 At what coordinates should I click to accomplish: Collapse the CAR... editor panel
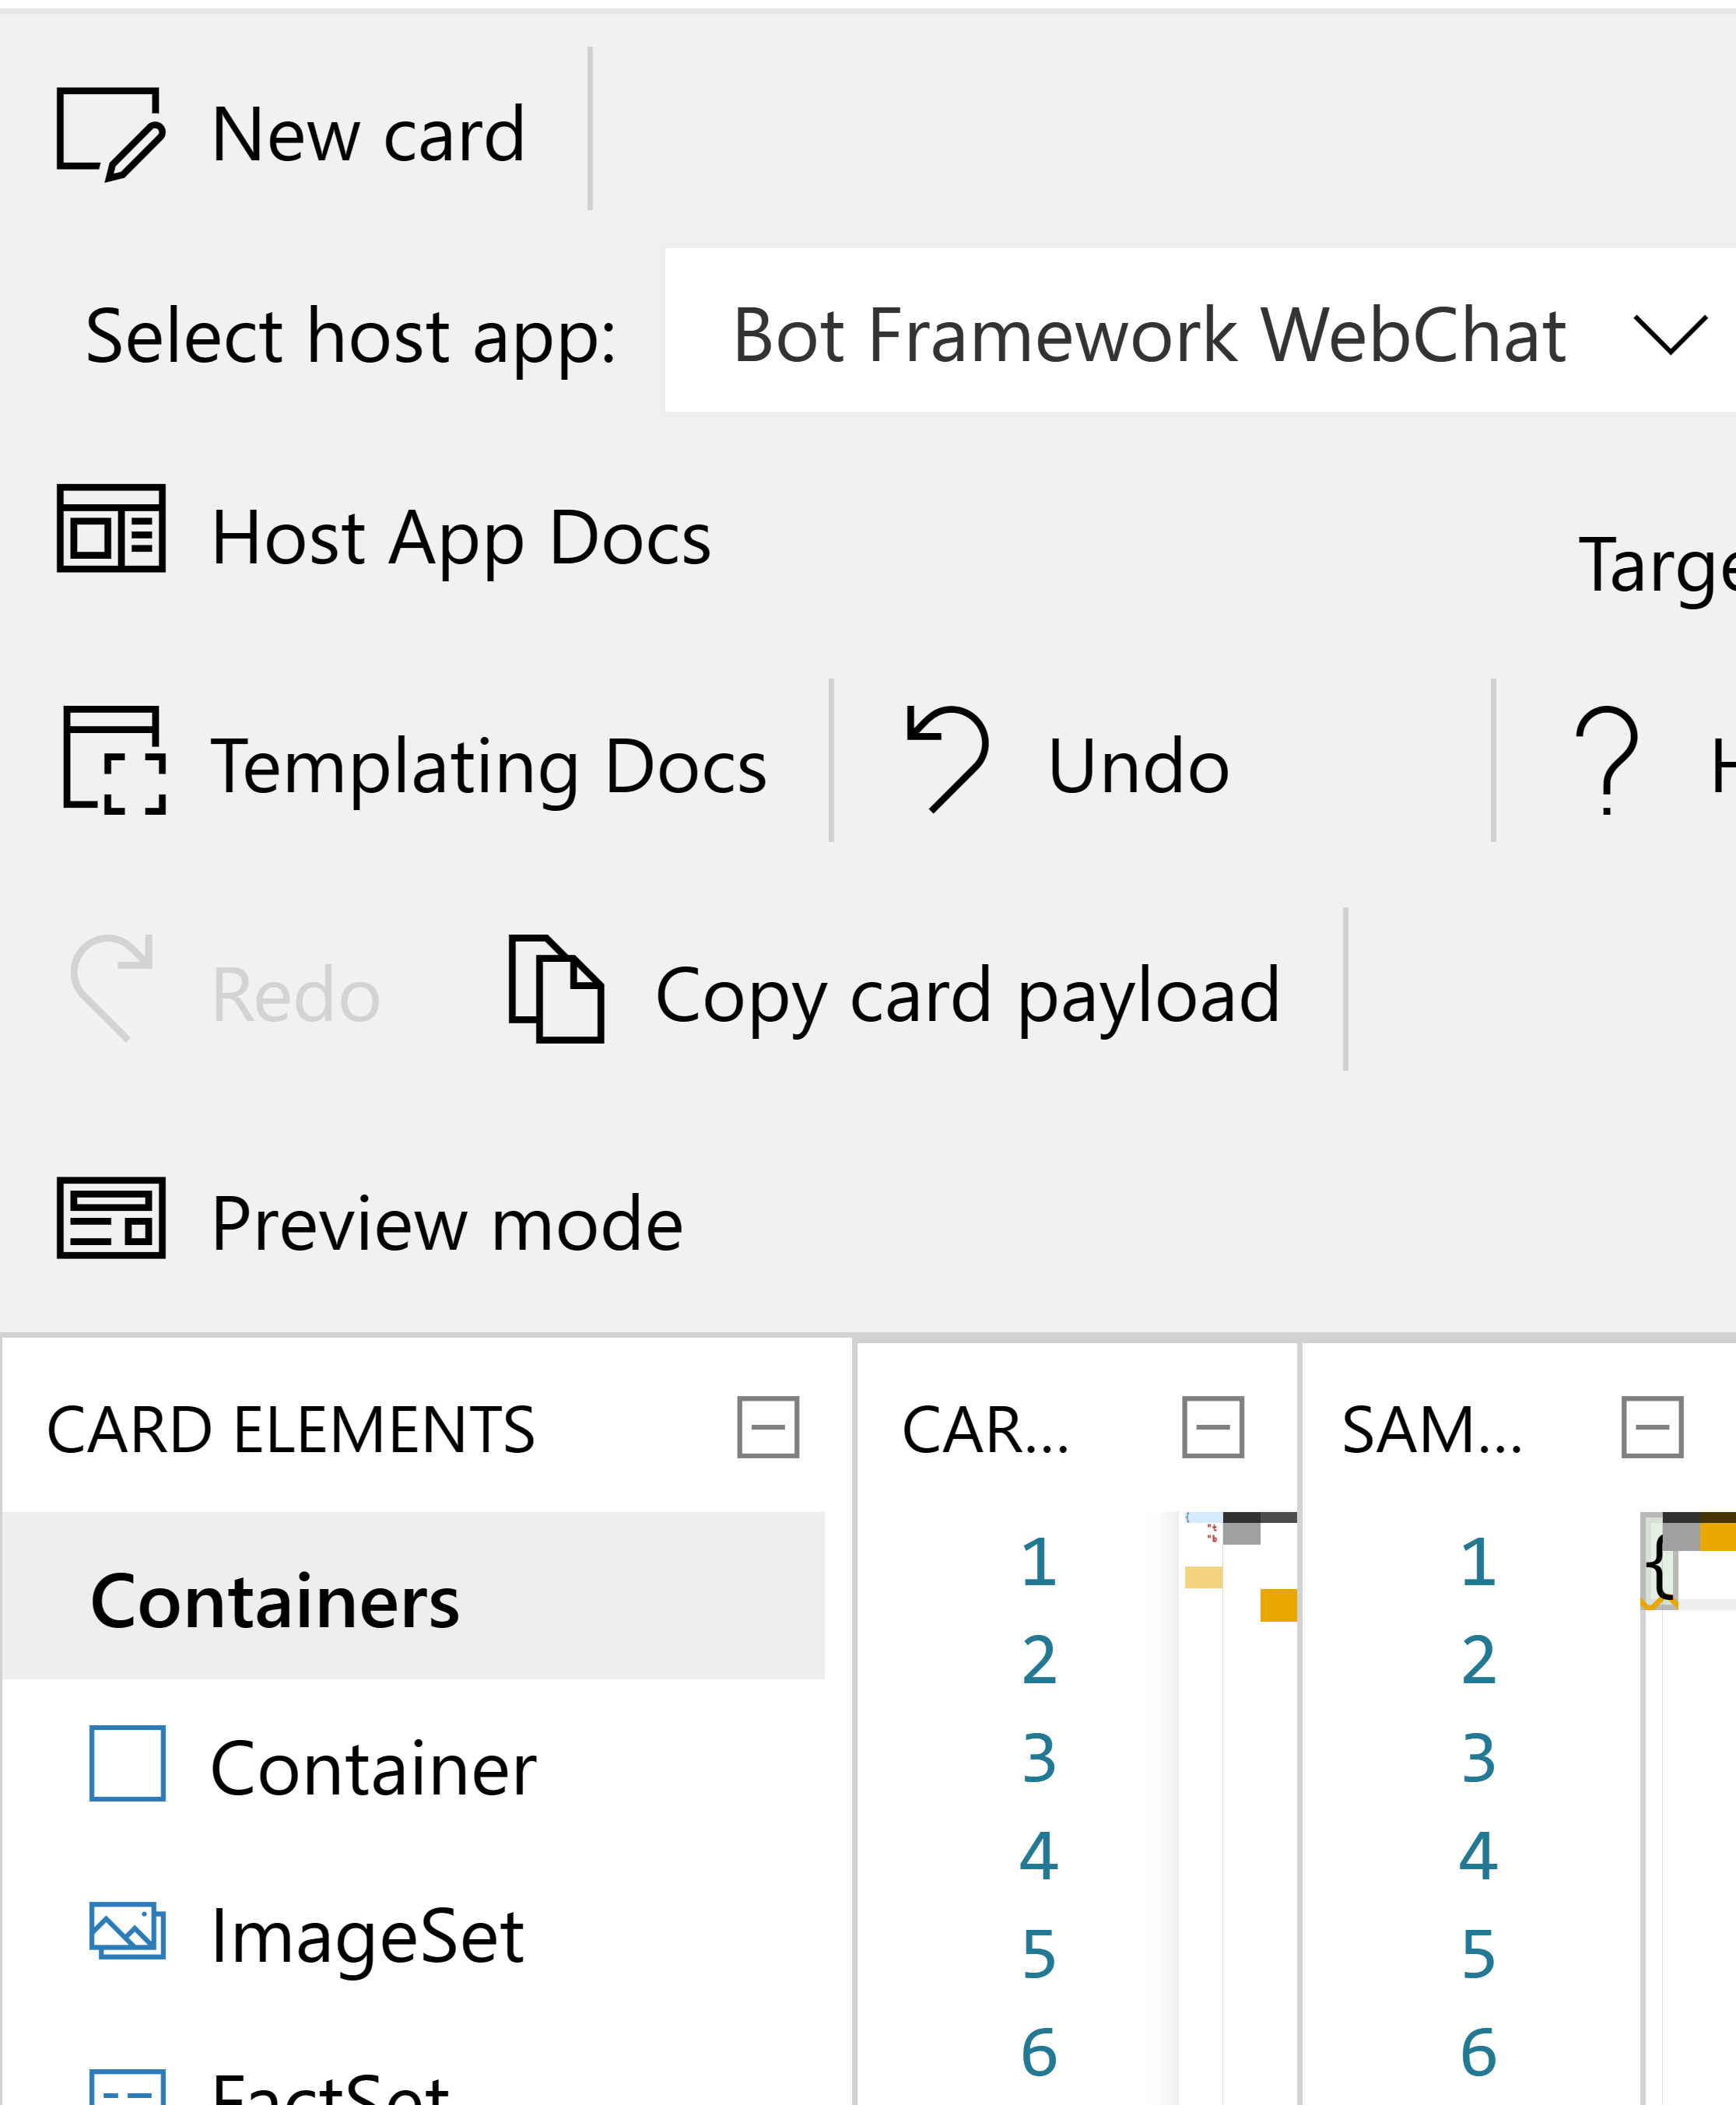click(x=1213, y=1427)
